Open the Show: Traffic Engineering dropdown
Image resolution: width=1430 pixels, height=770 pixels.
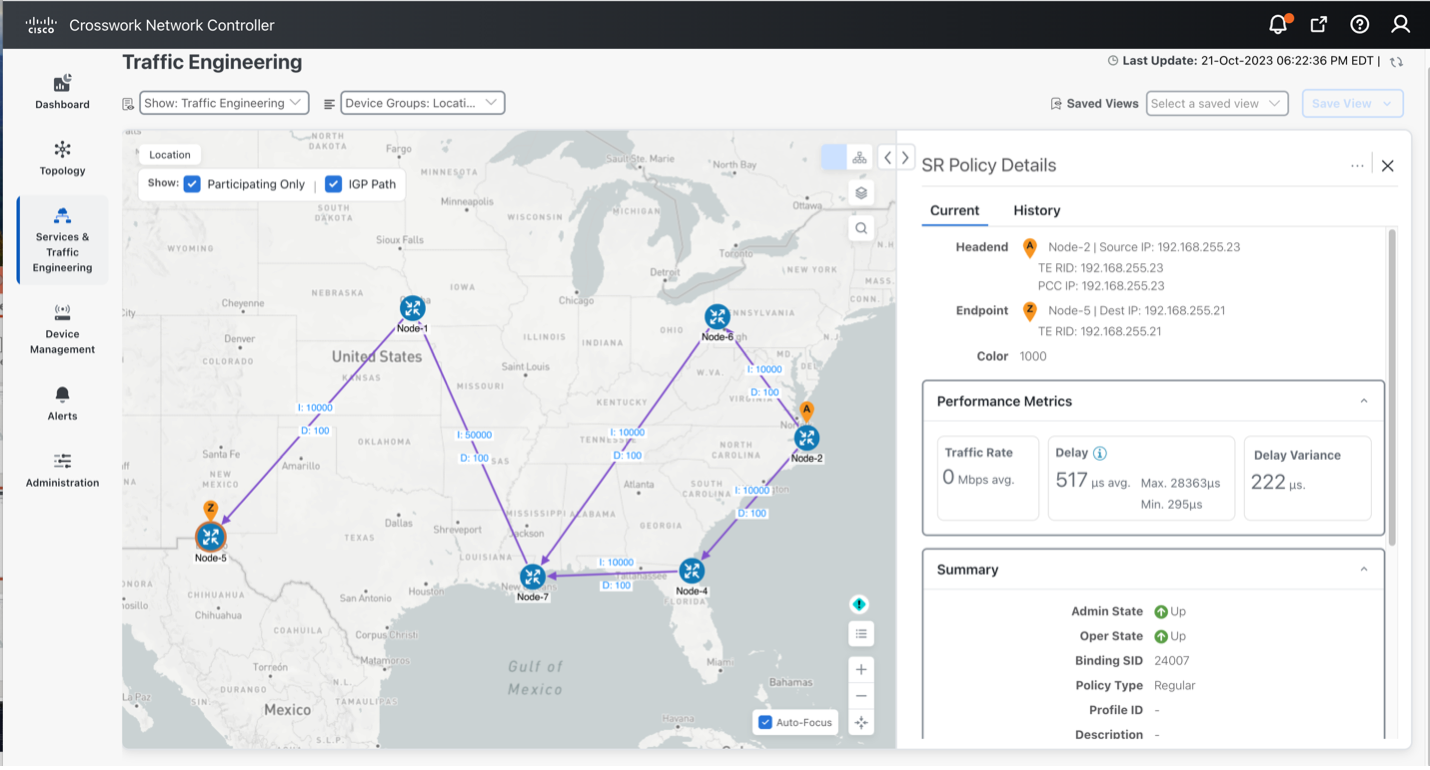(x=224, y=102)
